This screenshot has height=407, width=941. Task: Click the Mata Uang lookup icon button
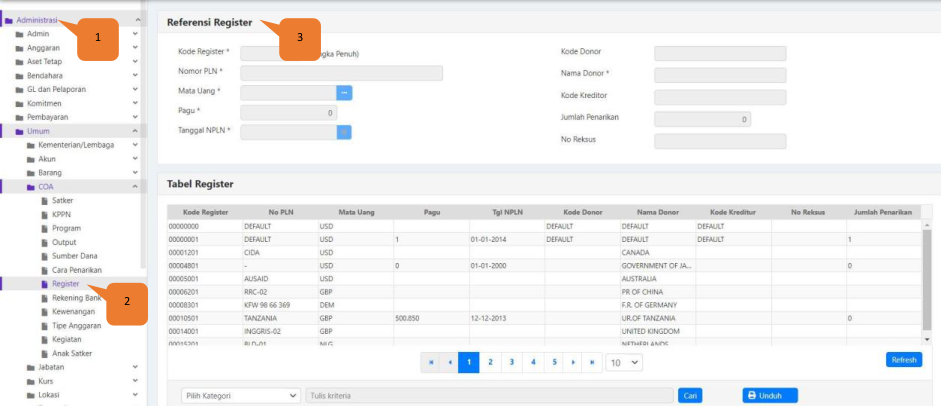[344, 92]
